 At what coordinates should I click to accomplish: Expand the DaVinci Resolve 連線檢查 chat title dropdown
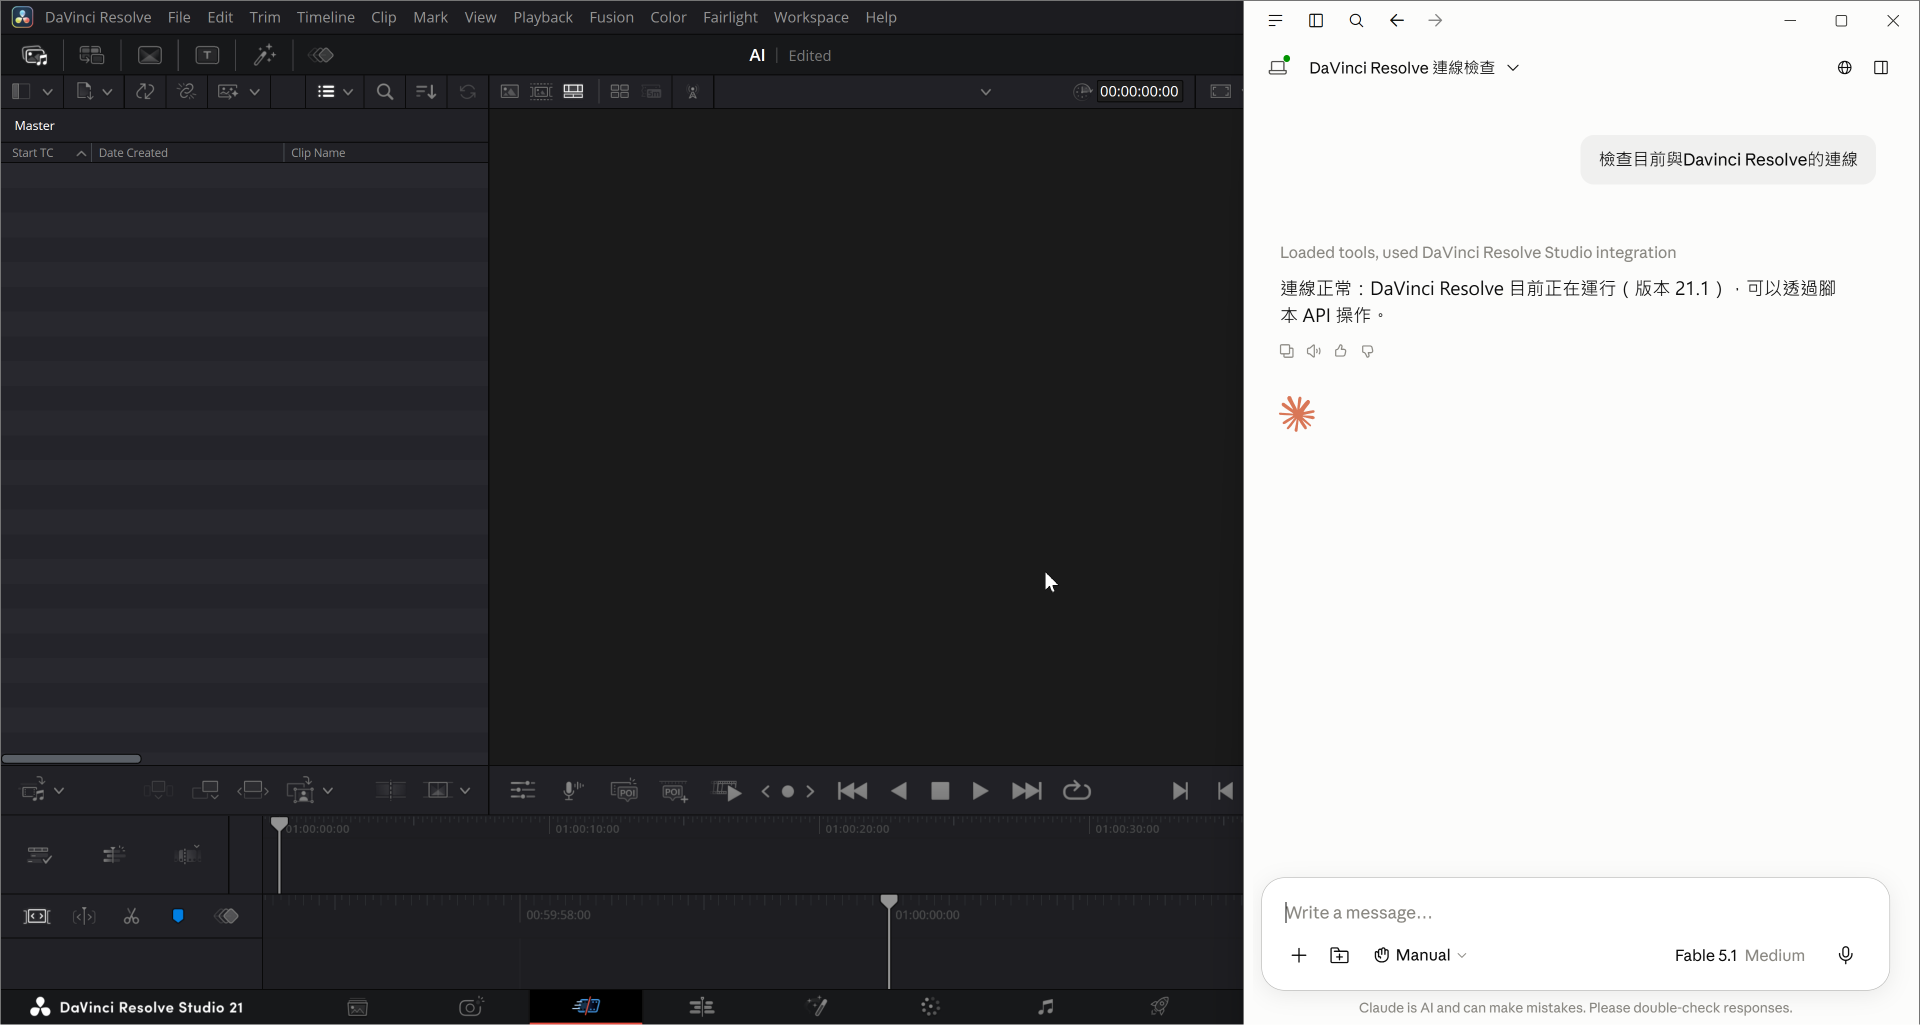coord(1514,67)
